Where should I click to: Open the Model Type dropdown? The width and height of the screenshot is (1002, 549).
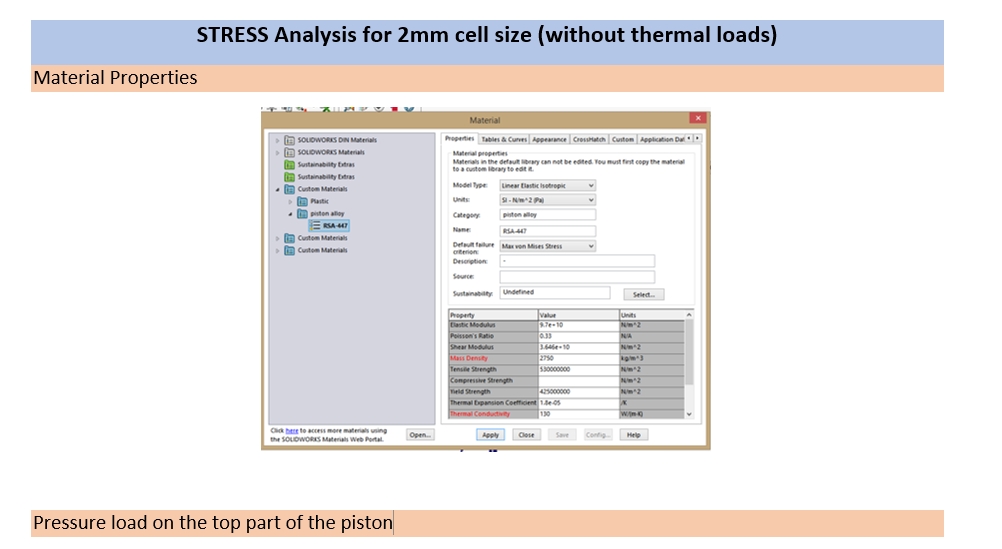click(x=591, y=186)
